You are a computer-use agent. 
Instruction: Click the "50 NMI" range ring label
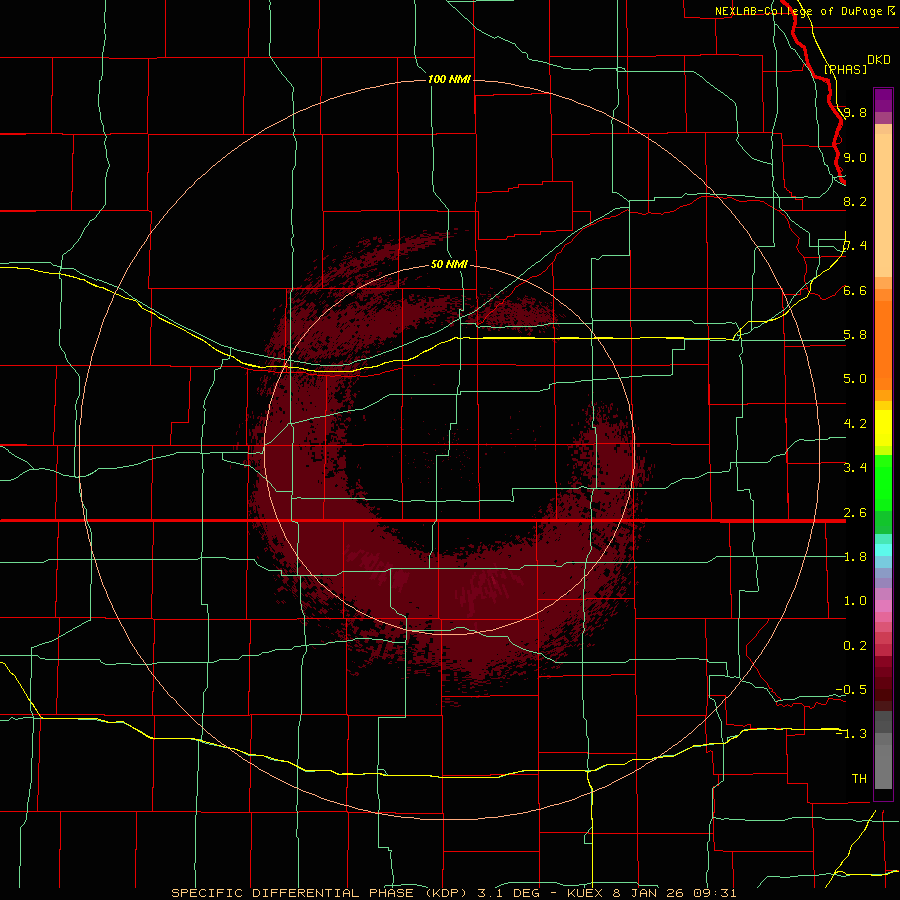tap(449, 264)
